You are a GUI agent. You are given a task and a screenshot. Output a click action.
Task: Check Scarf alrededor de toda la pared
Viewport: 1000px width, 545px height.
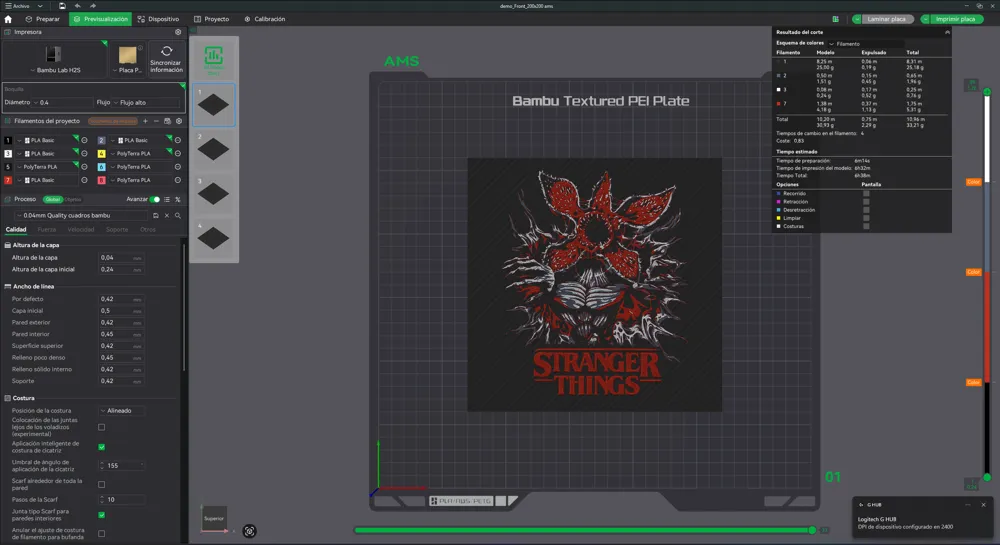pos(101,484)
